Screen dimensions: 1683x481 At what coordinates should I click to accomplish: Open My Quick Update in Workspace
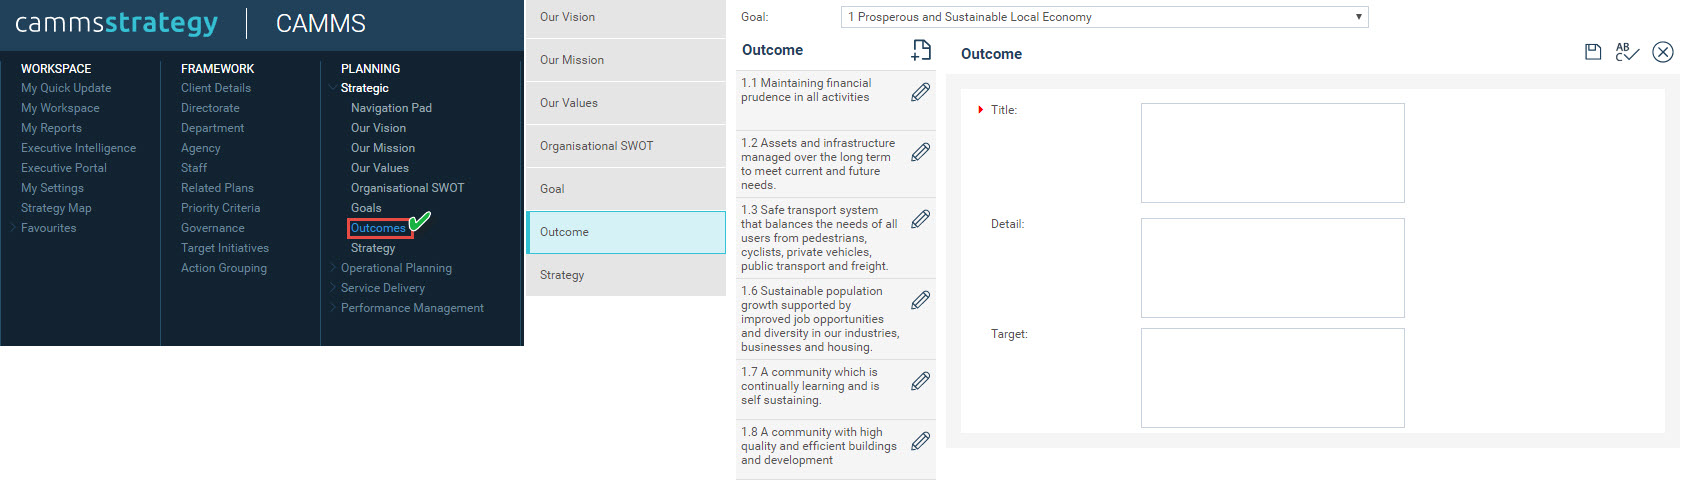[66, 88]
